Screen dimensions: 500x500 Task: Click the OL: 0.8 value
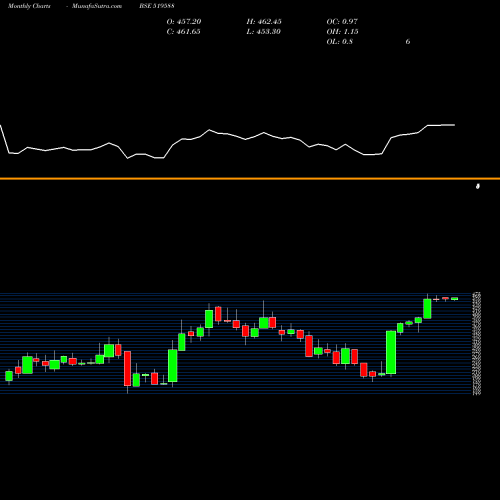[x=339, y=42]
